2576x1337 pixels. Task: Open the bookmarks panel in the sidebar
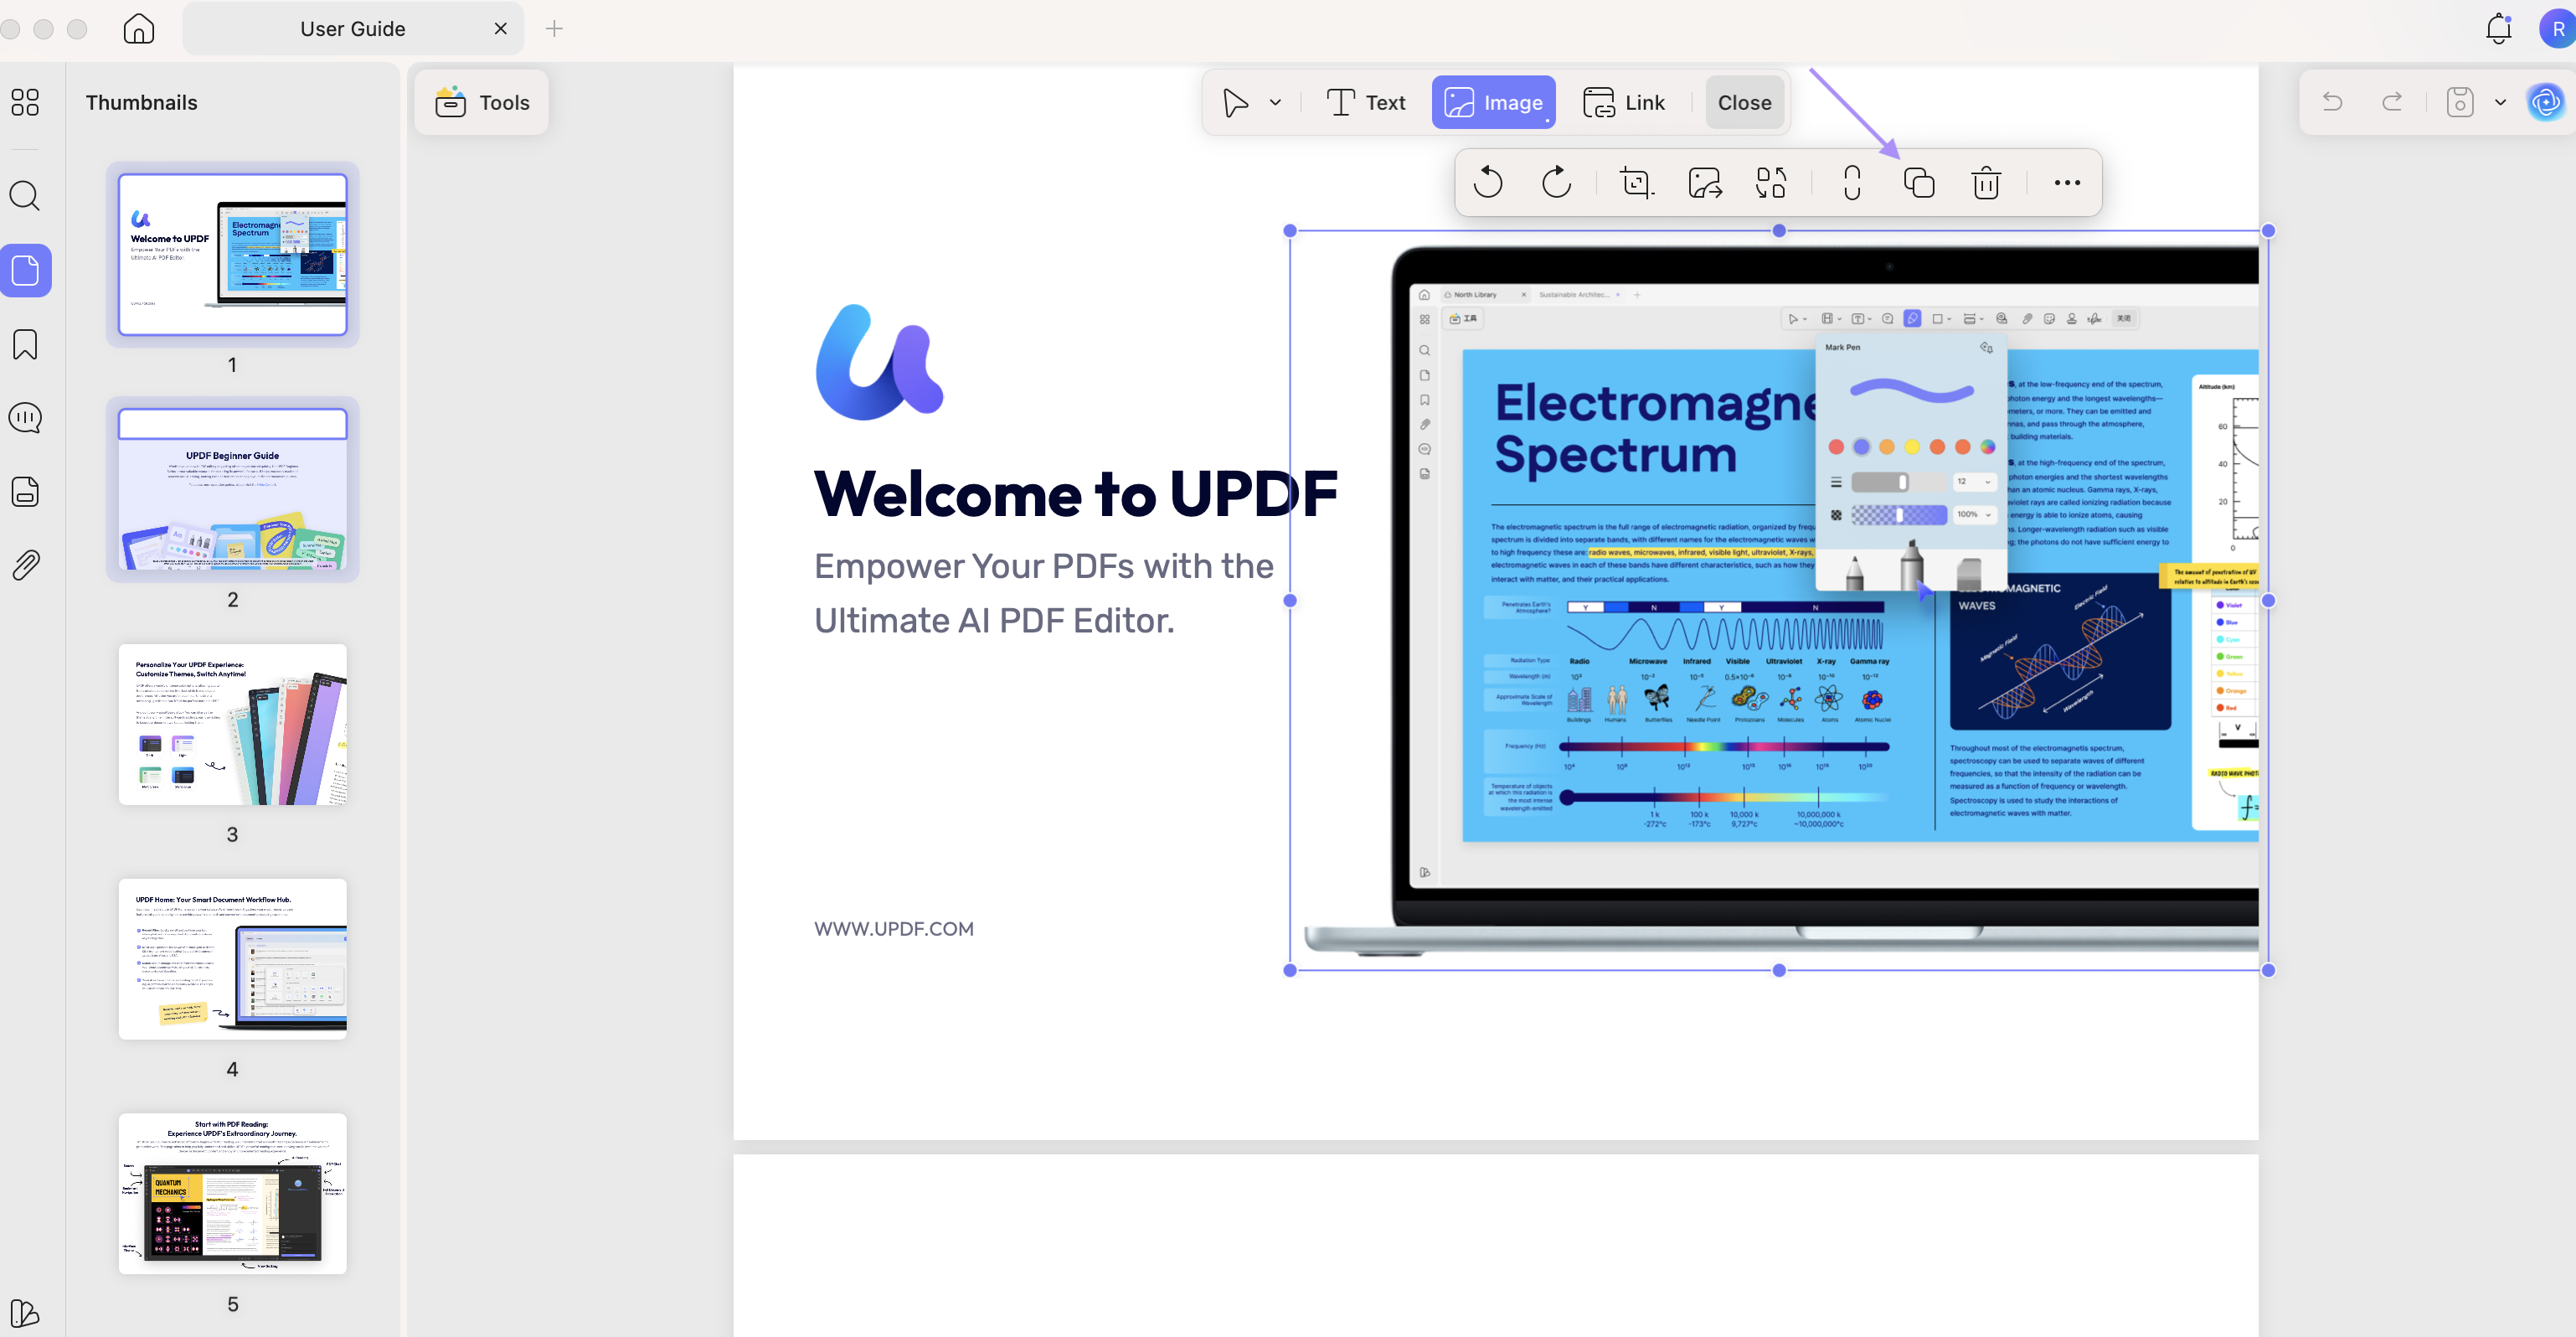pos(25,344)
